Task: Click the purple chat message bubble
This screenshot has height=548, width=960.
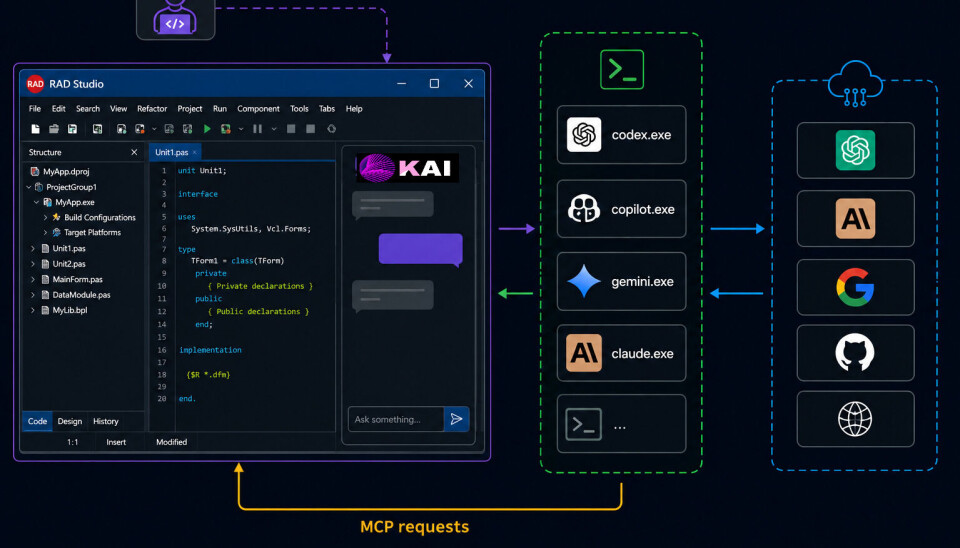Action: 421,249
